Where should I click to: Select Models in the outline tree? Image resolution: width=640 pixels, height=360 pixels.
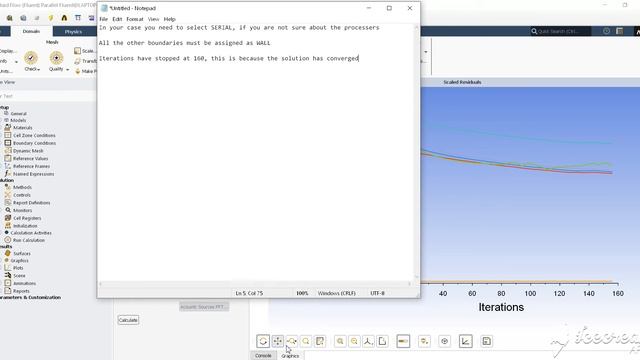pyautogui.click(x=18, y=120)
